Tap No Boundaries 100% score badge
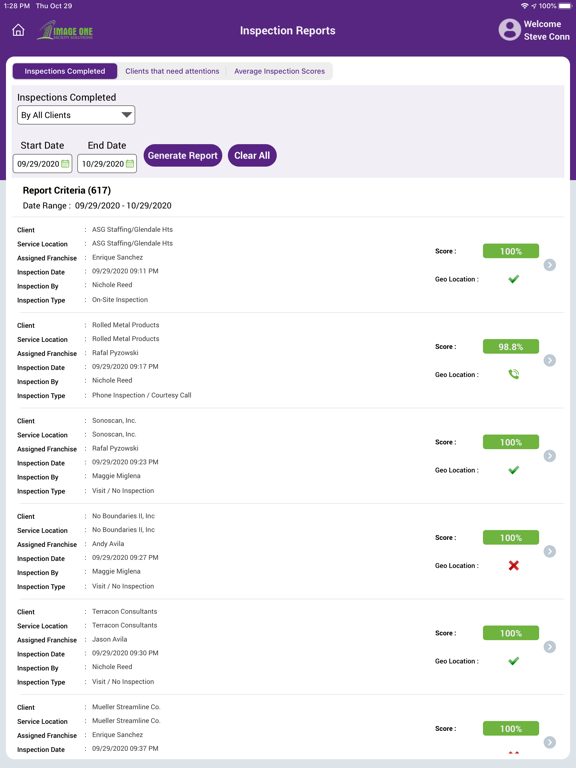The width and height of the screenshot is (576, 768). pos(511,538)
